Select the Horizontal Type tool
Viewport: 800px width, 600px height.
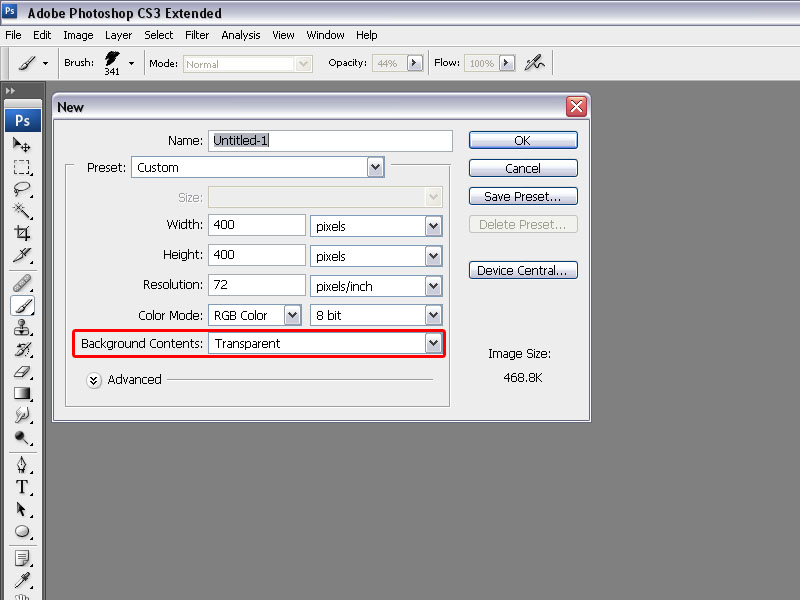pyautogui.click(x=22, y=487)
